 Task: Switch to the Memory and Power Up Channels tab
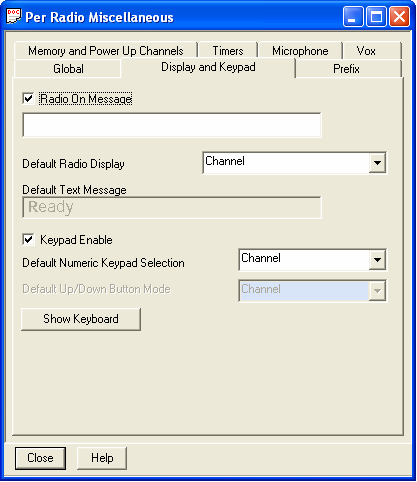pyautogui.click(x=106, y=51)
